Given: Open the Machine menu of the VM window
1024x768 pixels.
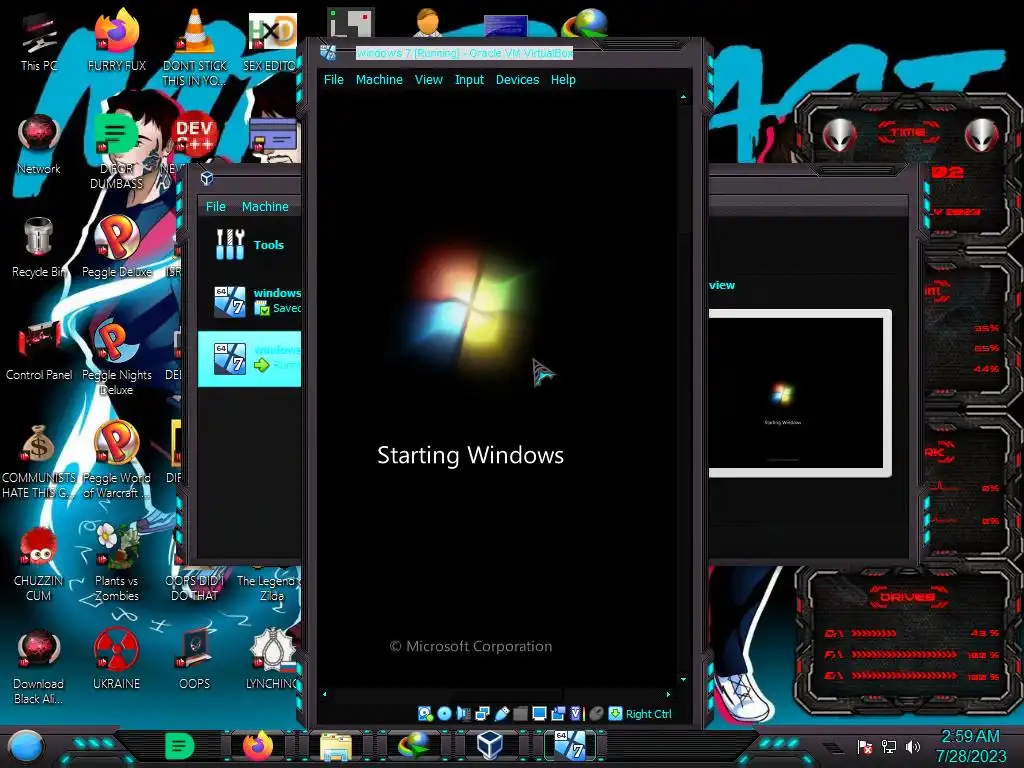Looking at the screenshot, I should click(x=379, y=80).
